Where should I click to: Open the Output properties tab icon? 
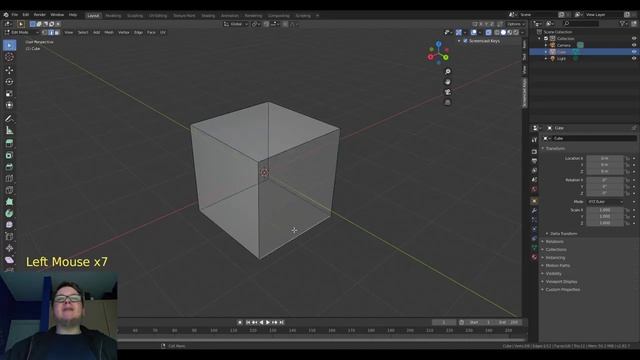pos(534,161)
